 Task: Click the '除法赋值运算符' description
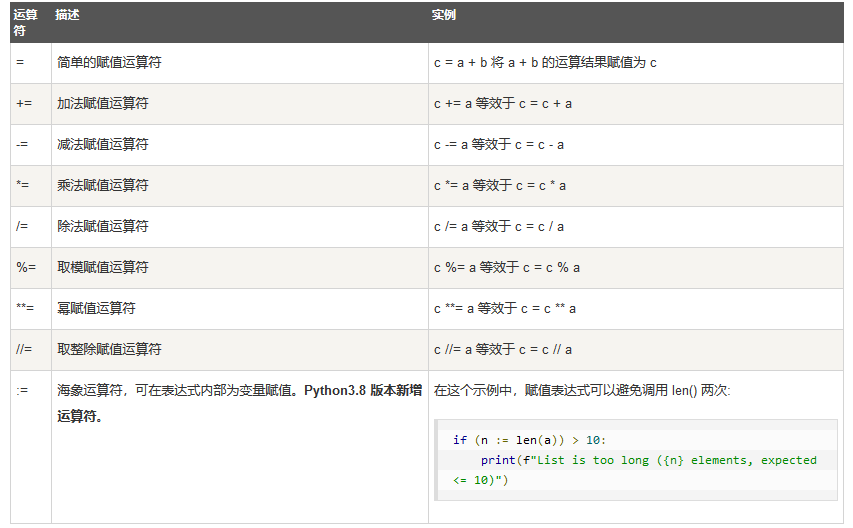(x=103, y=226)
